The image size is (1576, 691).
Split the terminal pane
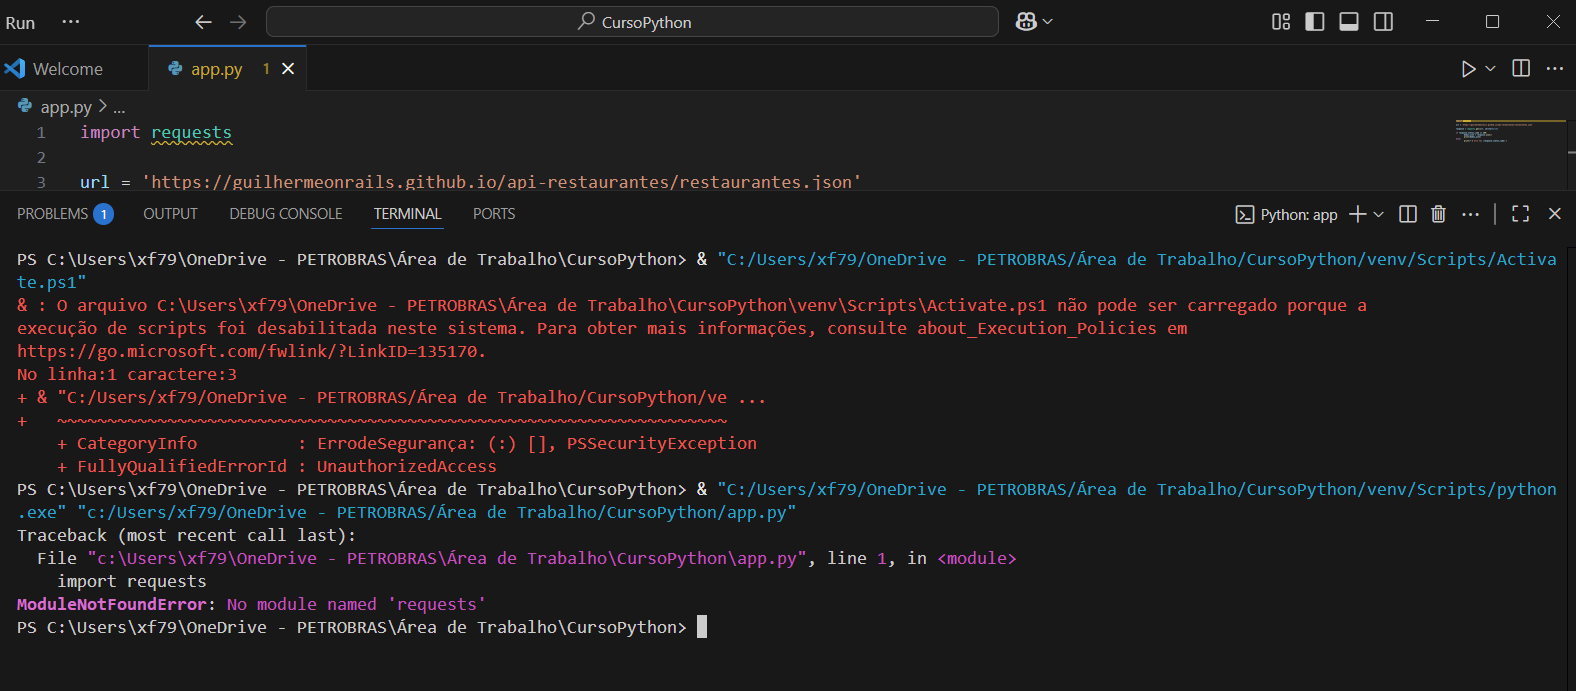(x=1408, y=214)
